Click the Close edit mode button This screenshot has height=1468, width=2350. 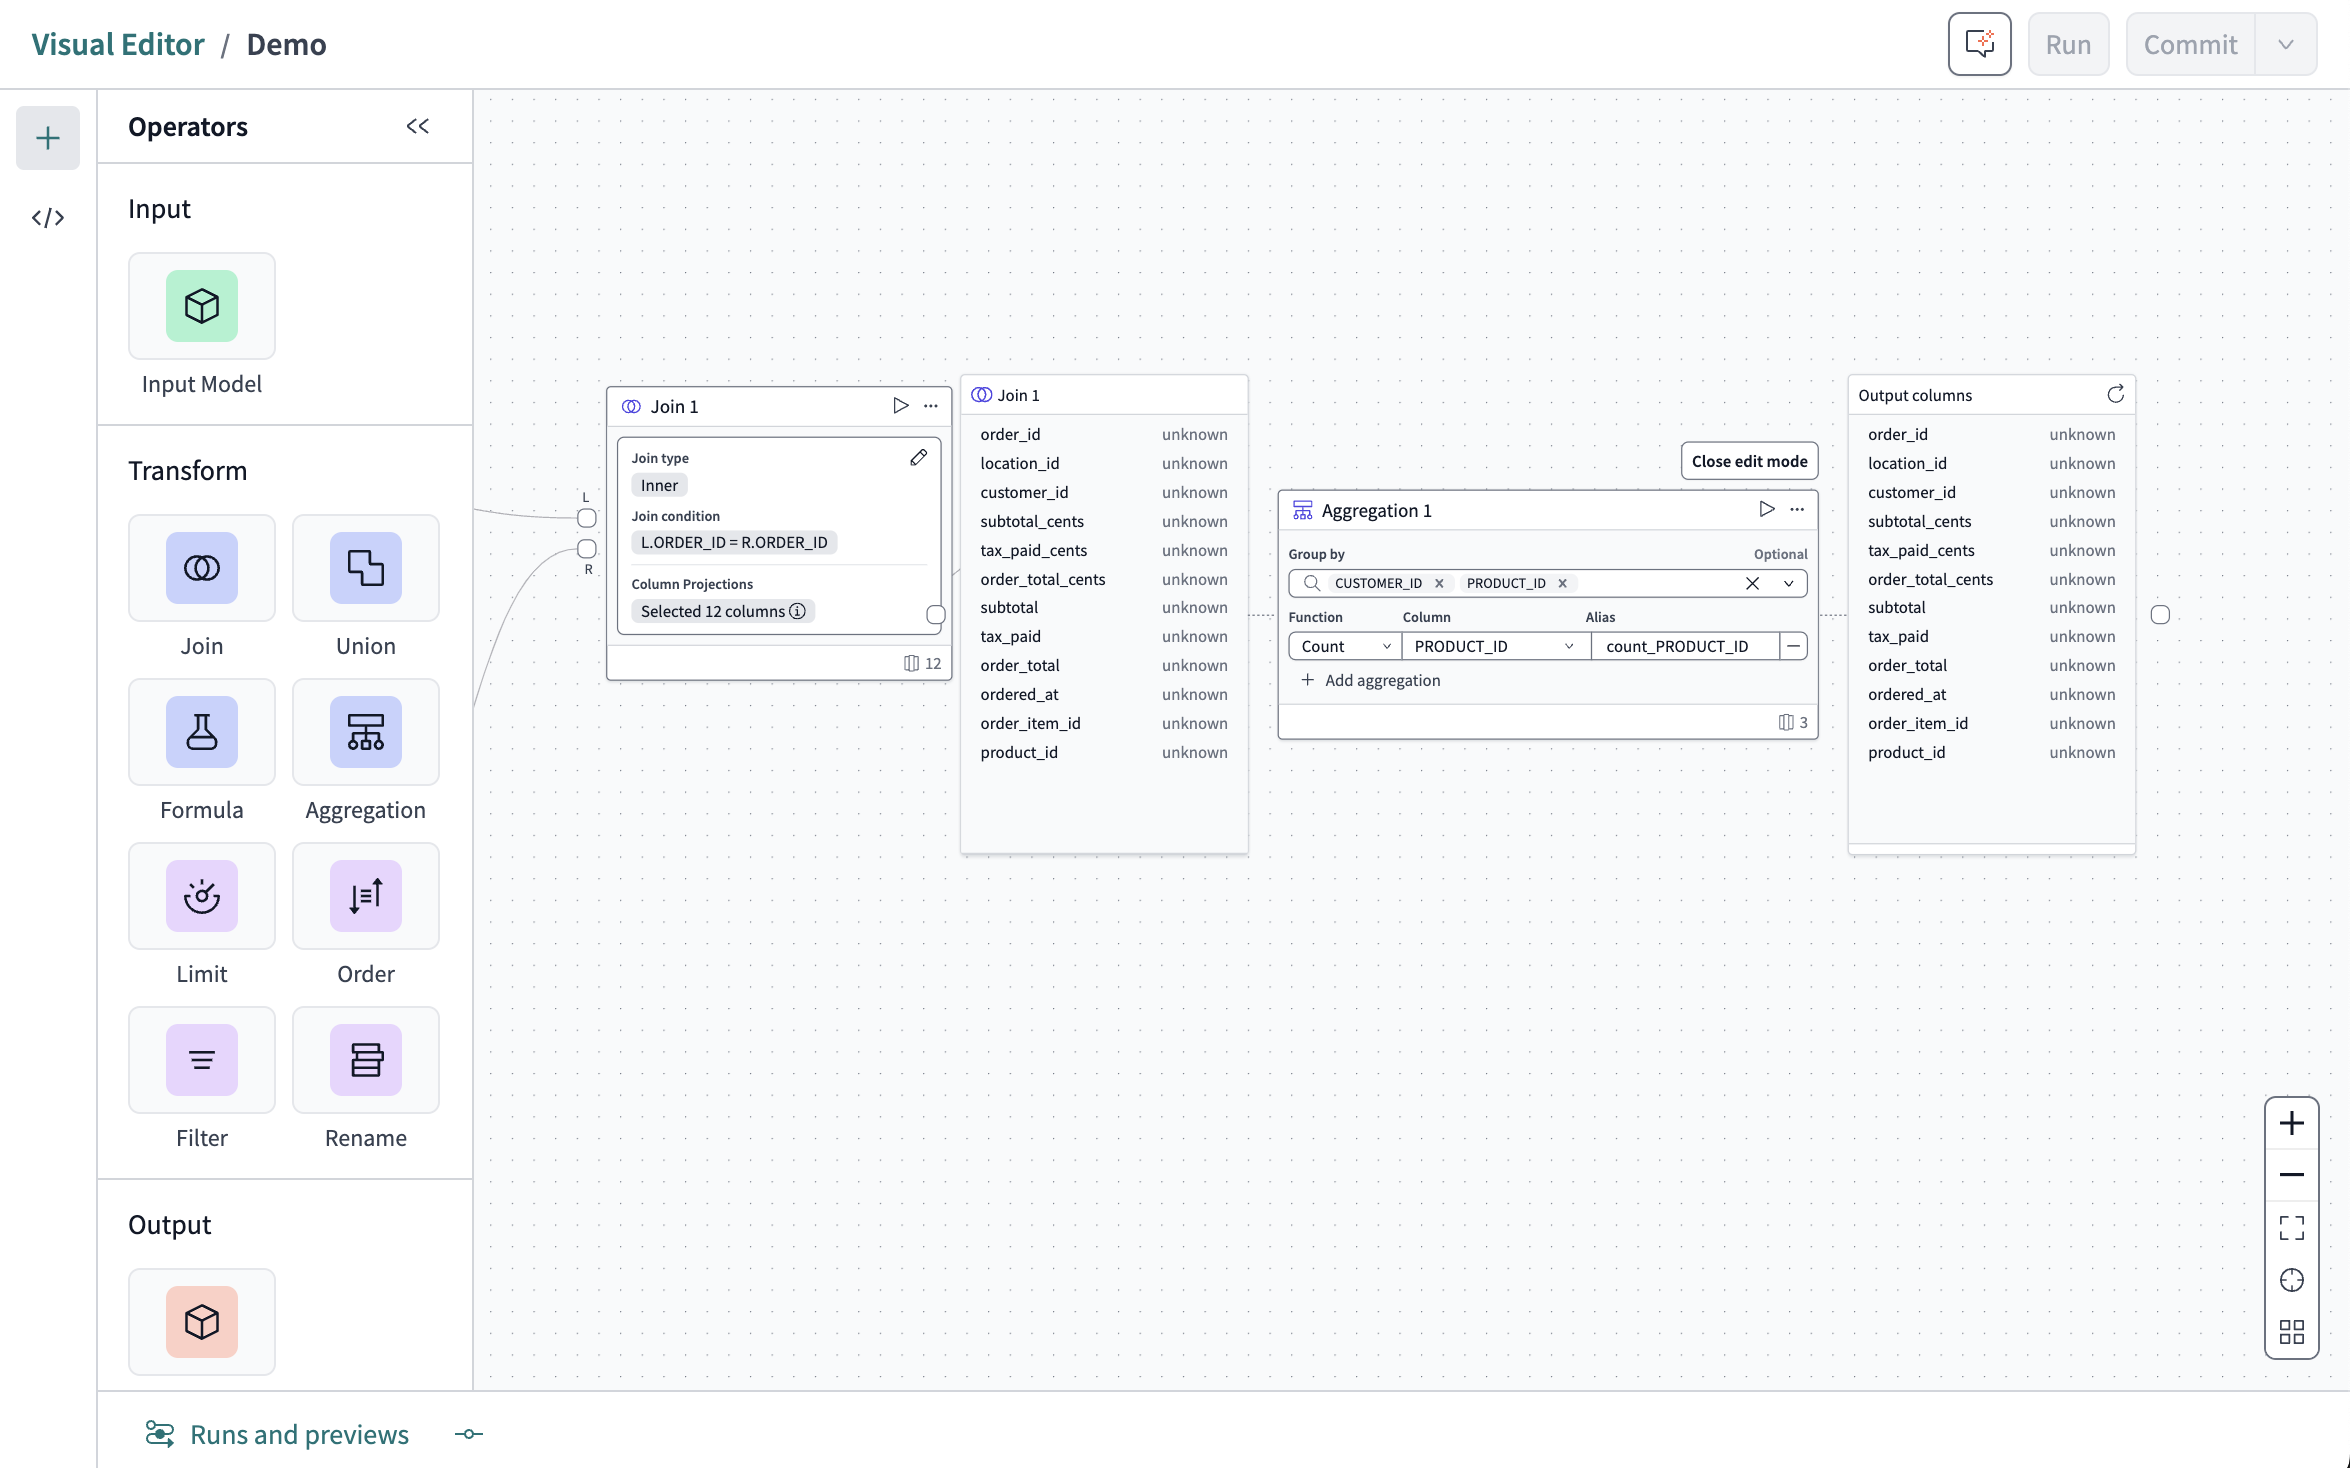click(x=1749, y=461)
